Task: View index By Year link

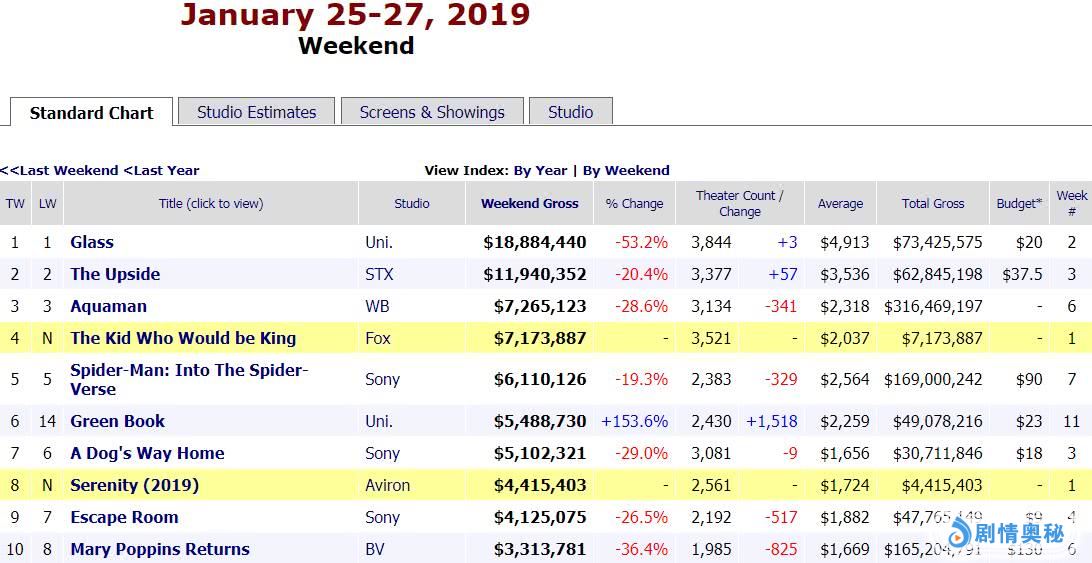Action: [540, 170]
